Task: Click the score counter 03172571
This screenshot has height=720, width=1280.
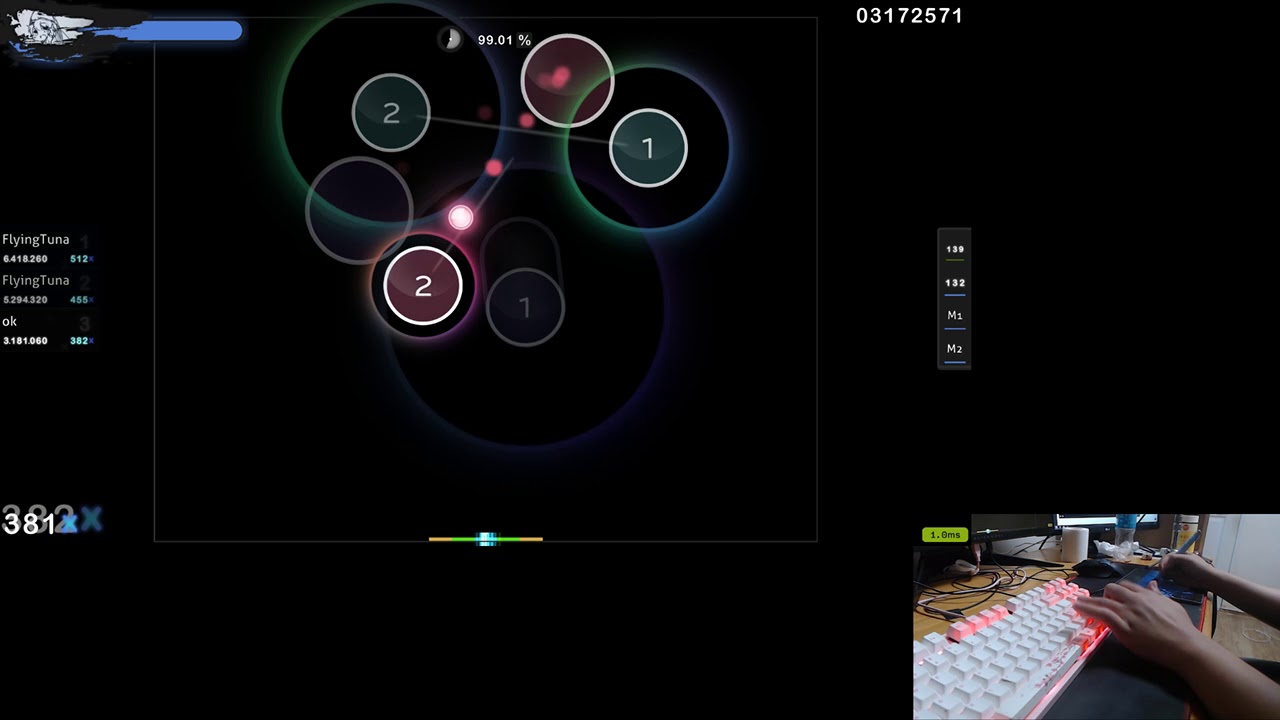Action: coord(909,16)
